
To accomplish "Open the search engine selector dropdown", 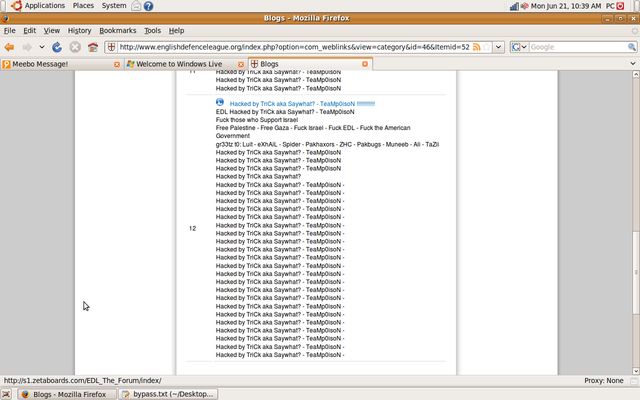I will pyautogui.click(x=522, y=47).
